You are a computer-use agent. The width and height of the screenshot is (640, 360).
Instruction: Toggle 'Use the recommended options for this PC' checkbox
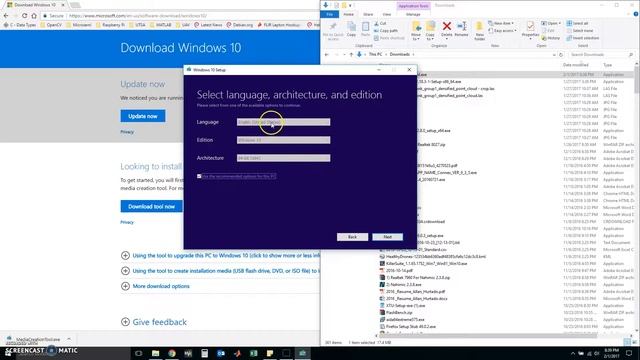pyautogui.click(x=199, y=176)
